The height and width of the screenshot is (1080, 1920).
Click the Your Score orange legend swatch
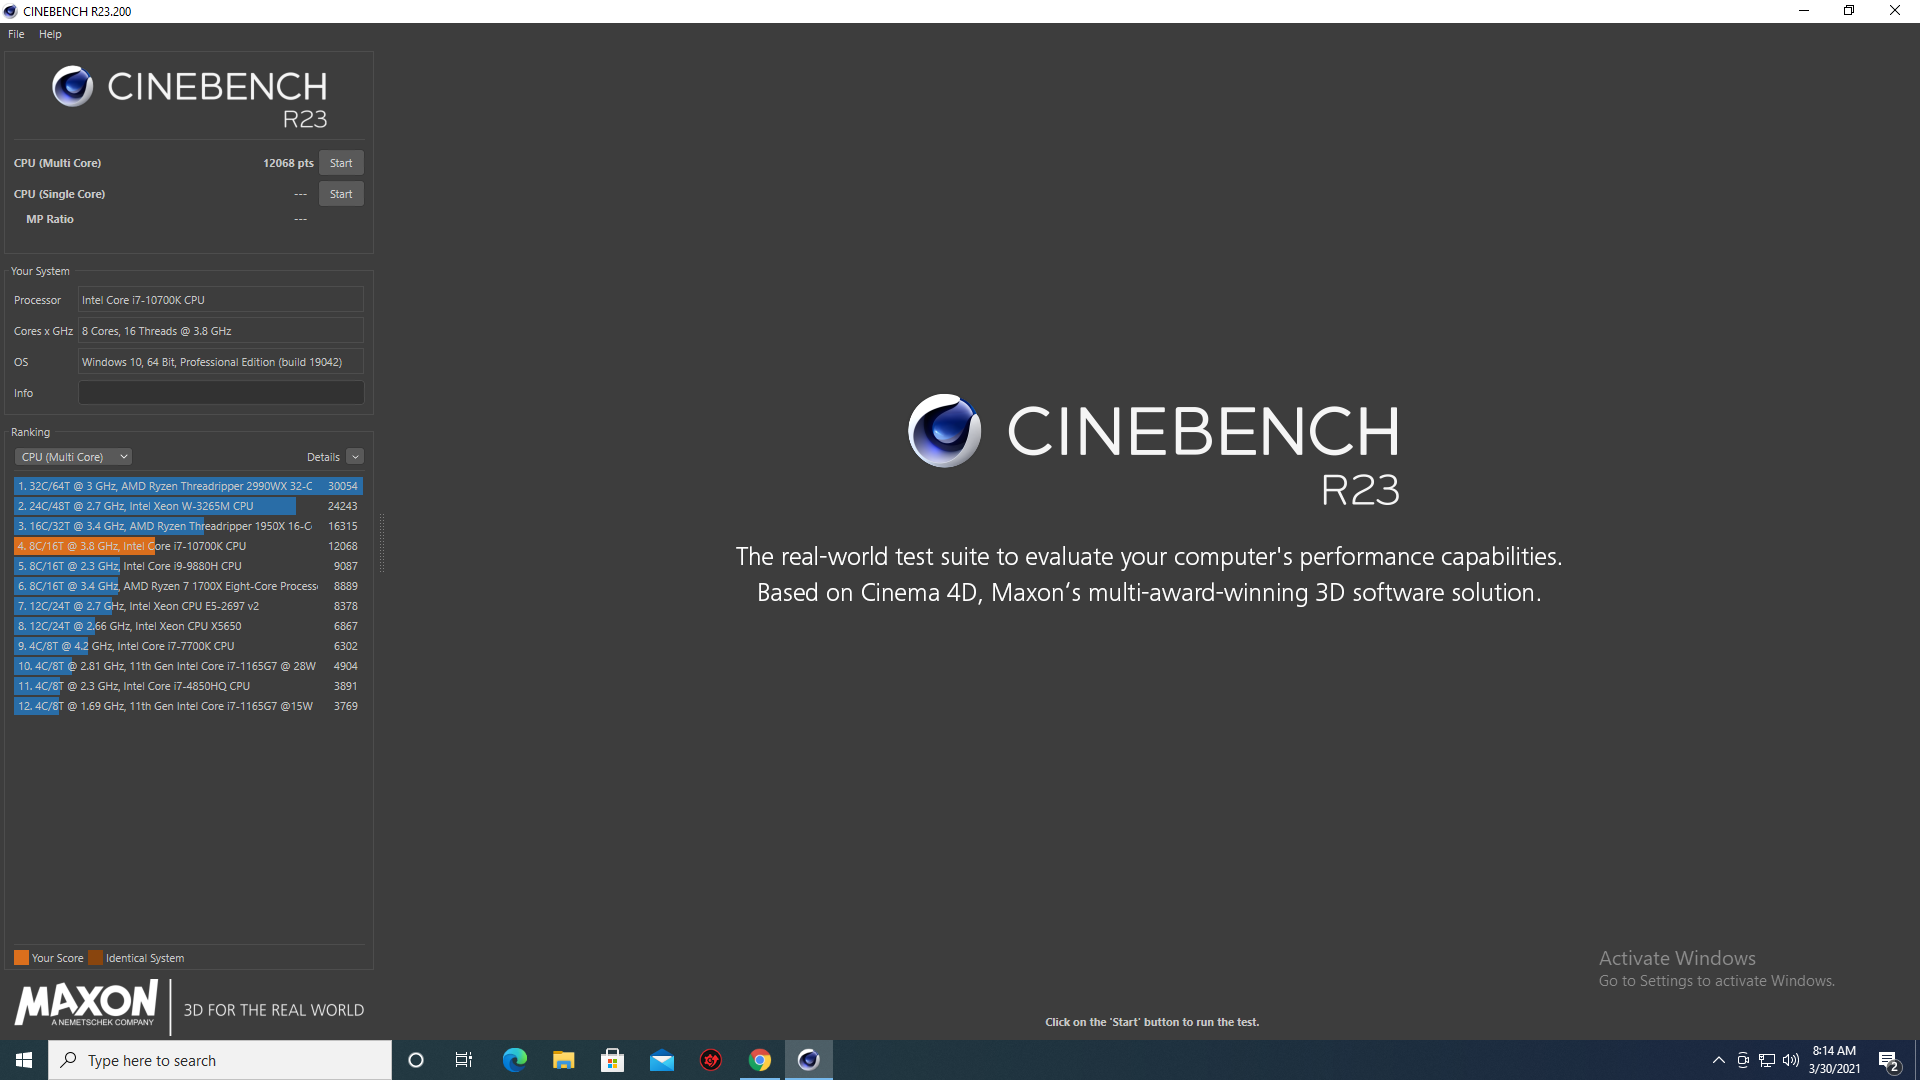(21, 958)
